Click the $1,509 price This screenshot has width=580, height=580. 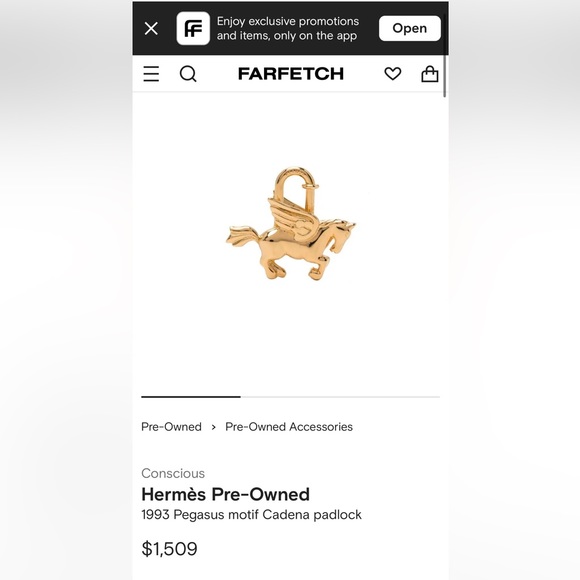coord(169,549)
